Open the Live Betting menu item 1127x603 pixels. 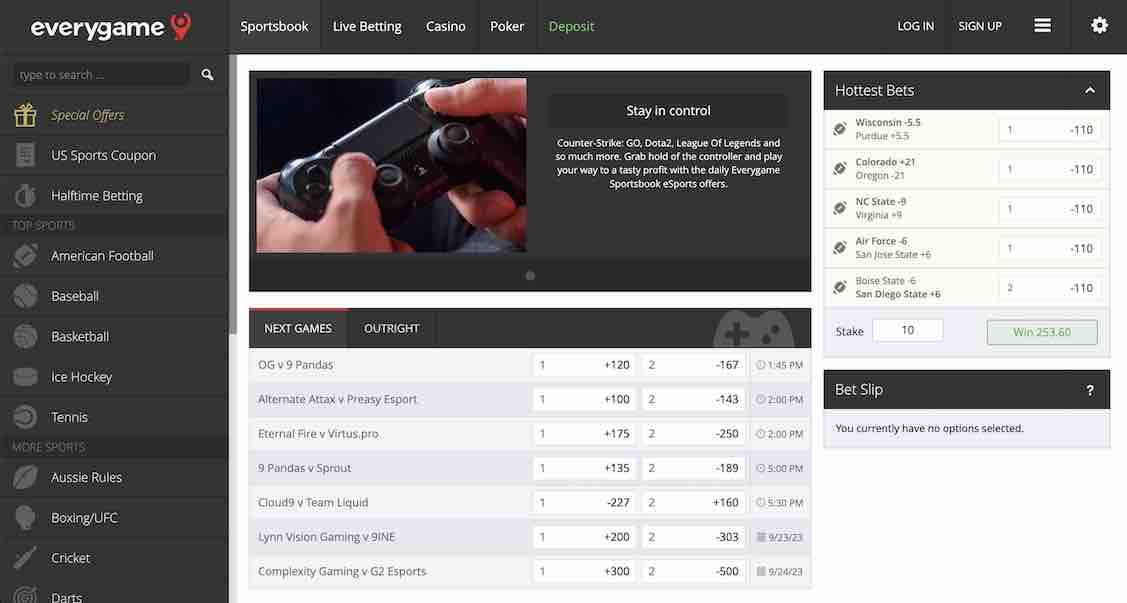pyautogui.click(x=367, y=26)
